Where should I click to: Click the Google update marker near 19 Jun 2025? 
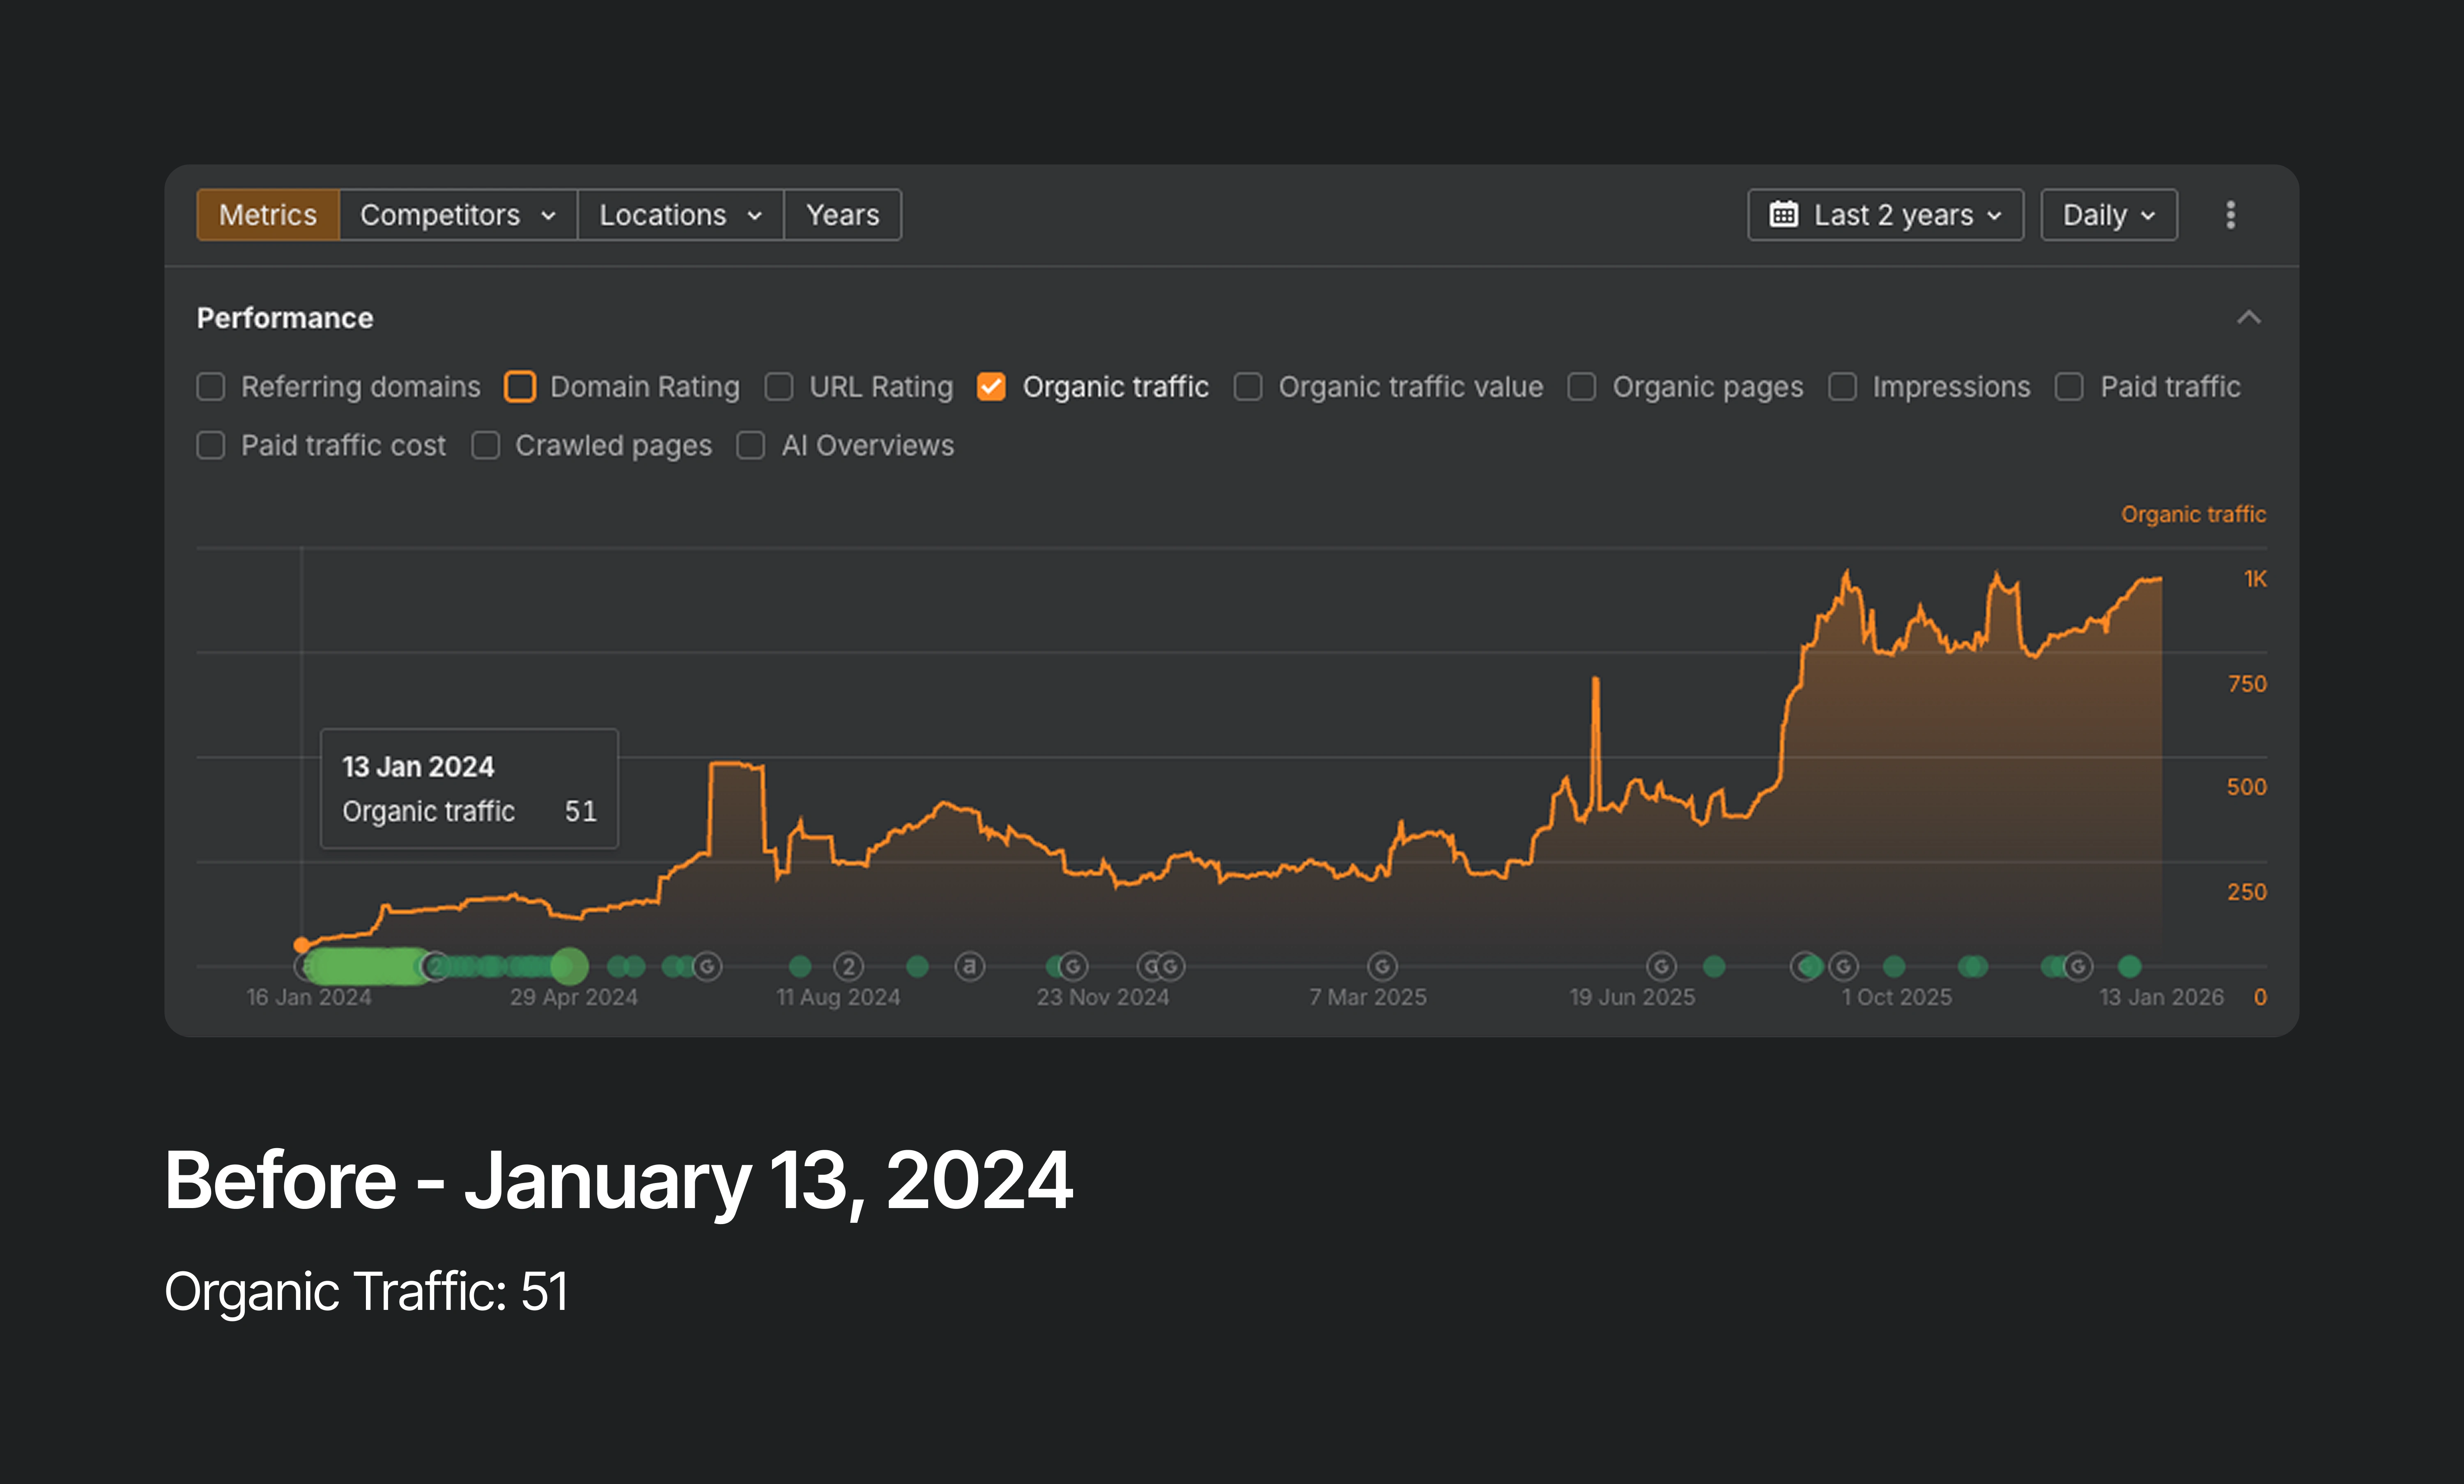click(x=1661, y=966)
